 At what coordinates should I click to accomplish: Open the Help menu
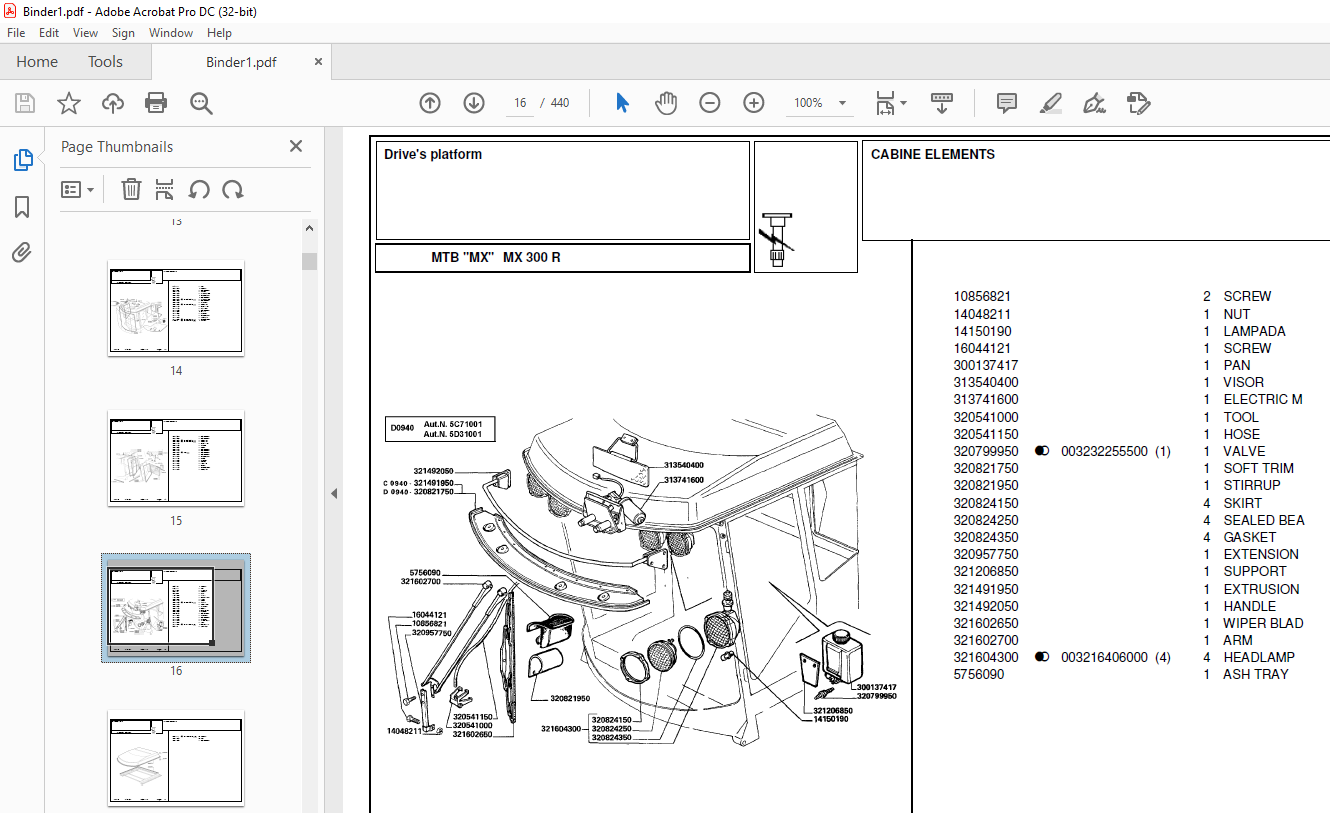[x=219, y=33]
